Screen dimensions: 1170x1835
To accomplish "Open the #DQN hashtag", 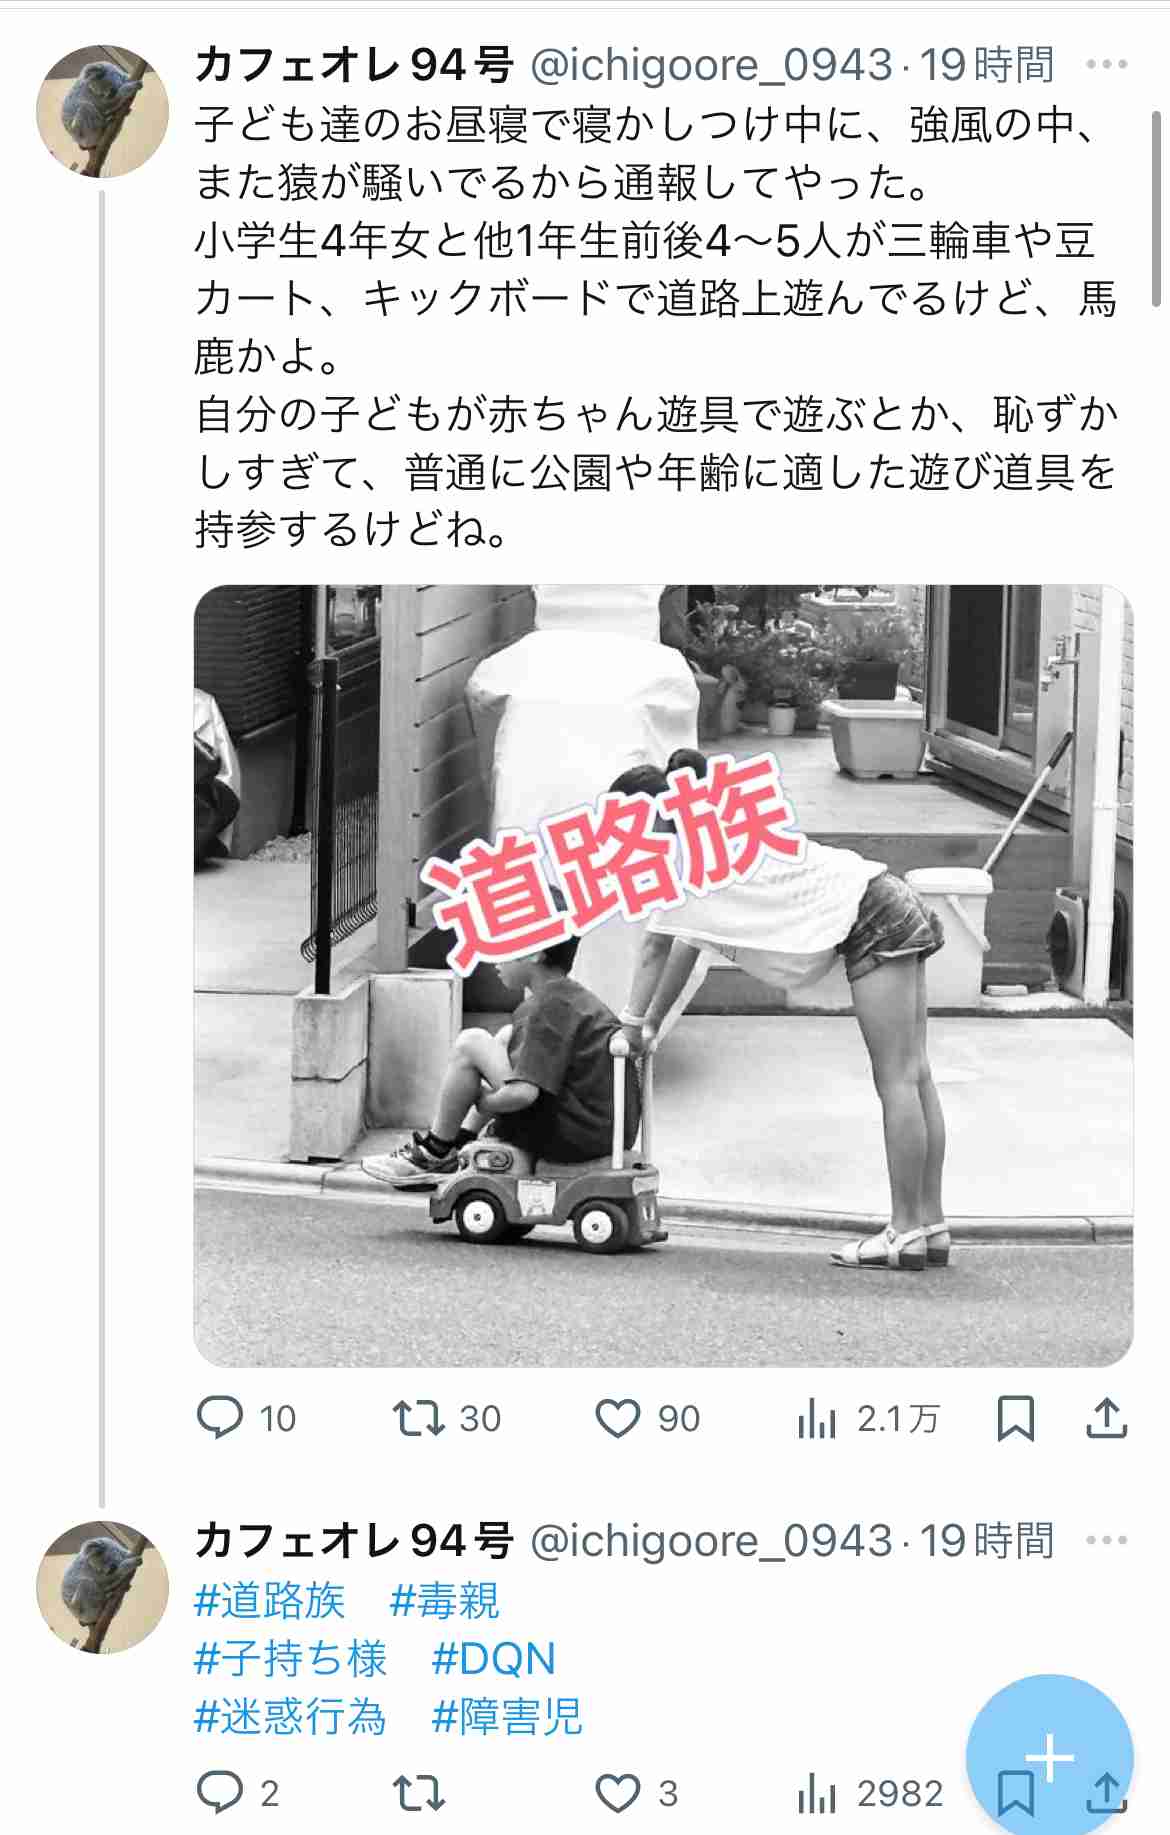I will click(494, 1659).
